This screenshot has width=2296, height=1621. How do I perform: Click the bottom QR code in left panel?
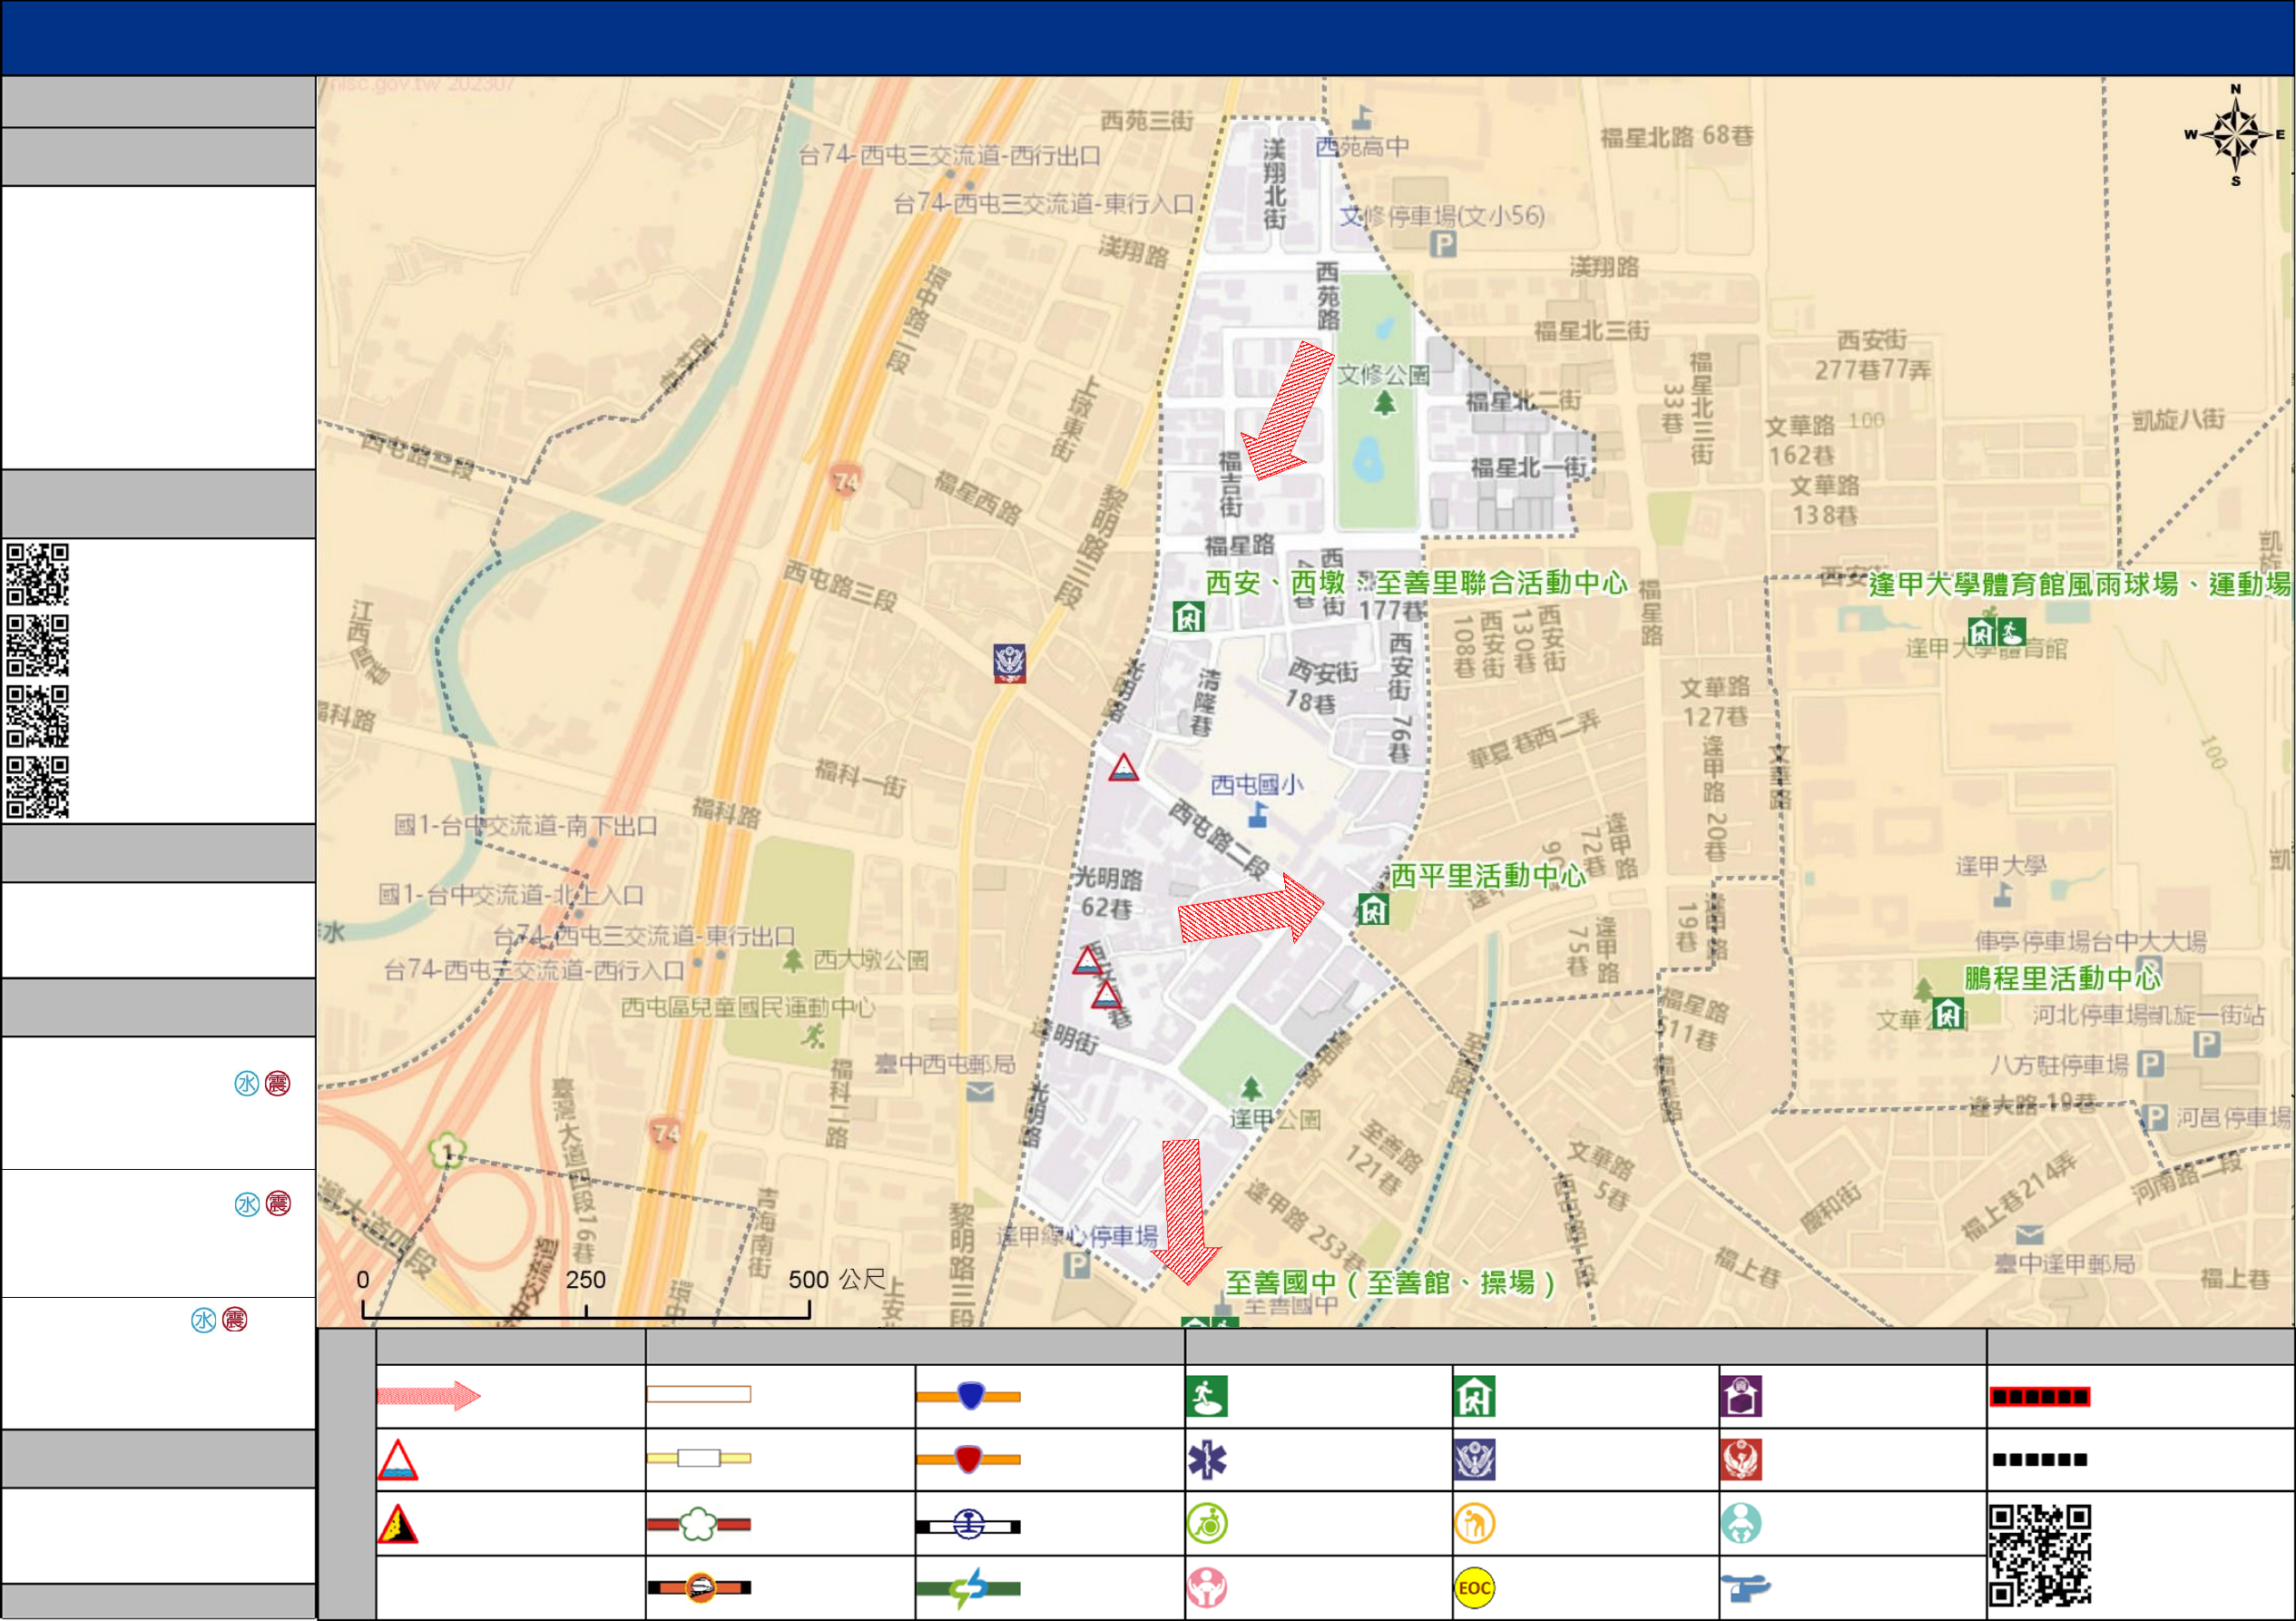click(x=38, y=787)
